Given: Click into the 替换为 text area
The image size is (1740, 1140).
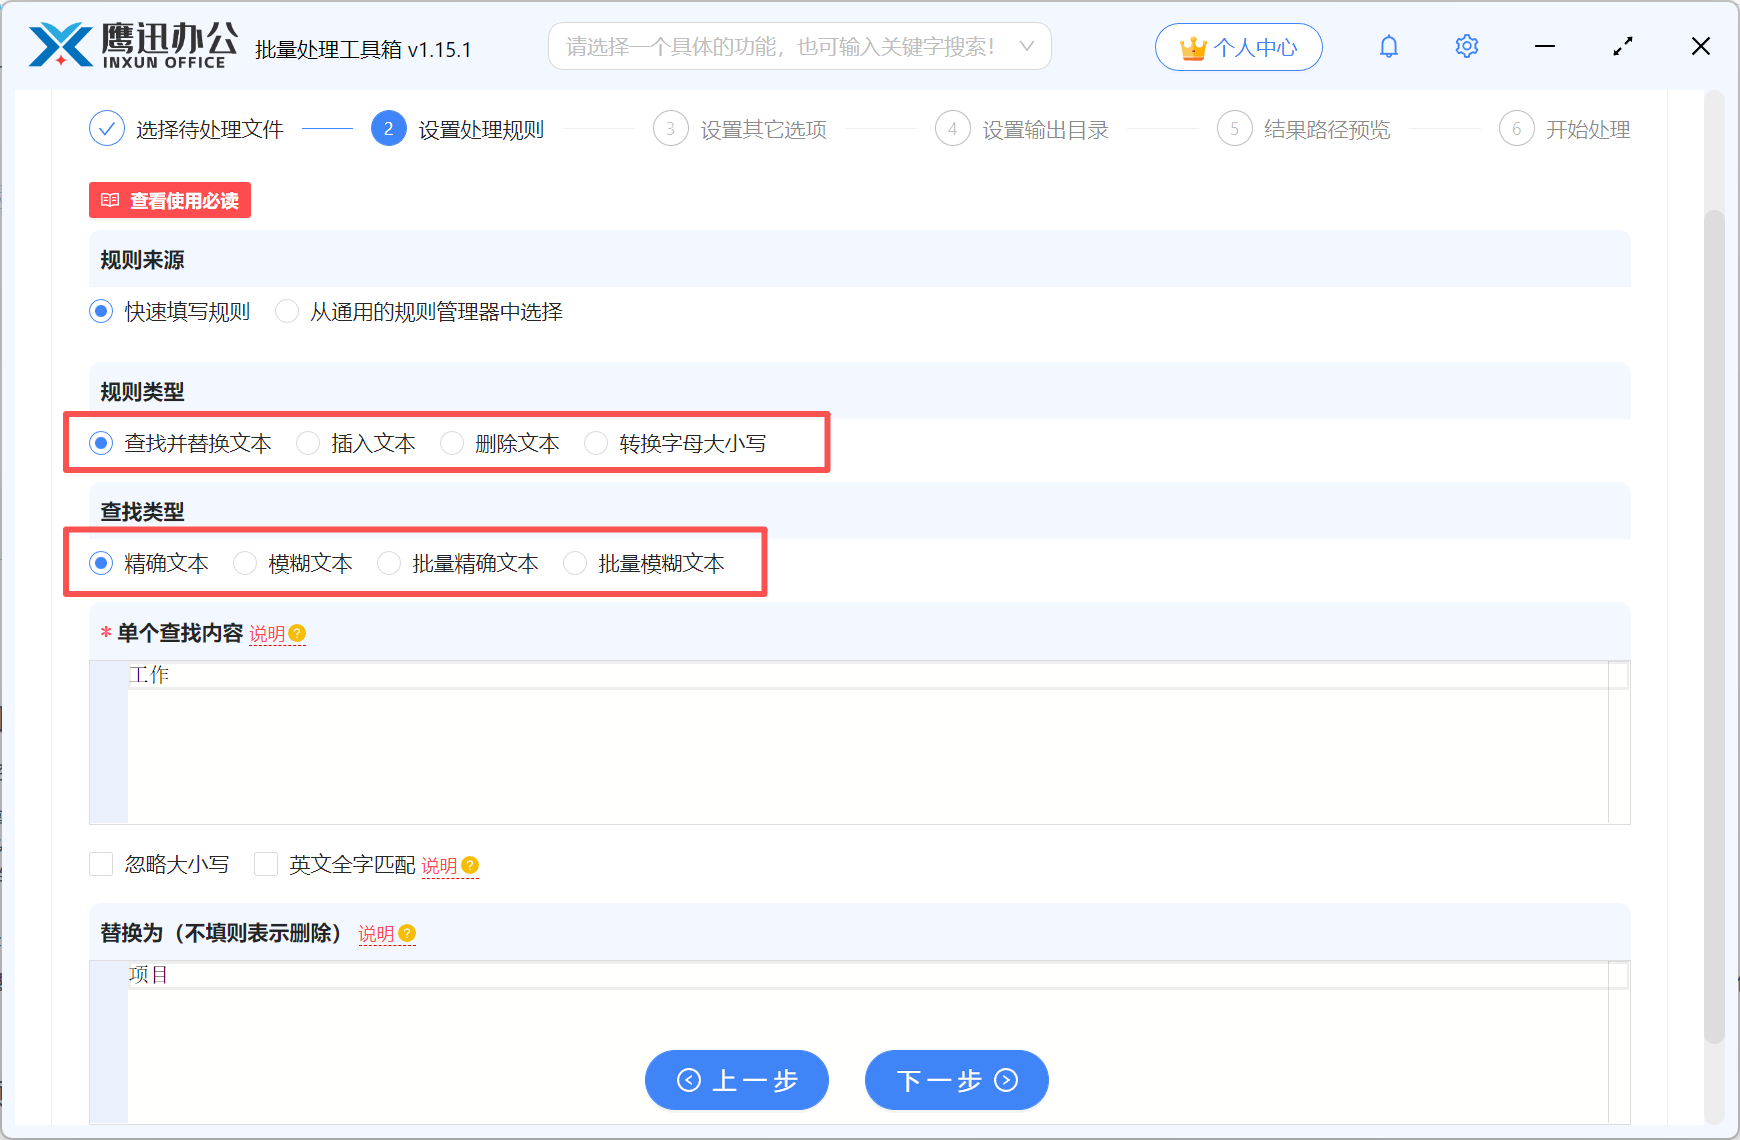Looking at the screenshot, I should pos(860,1041).
